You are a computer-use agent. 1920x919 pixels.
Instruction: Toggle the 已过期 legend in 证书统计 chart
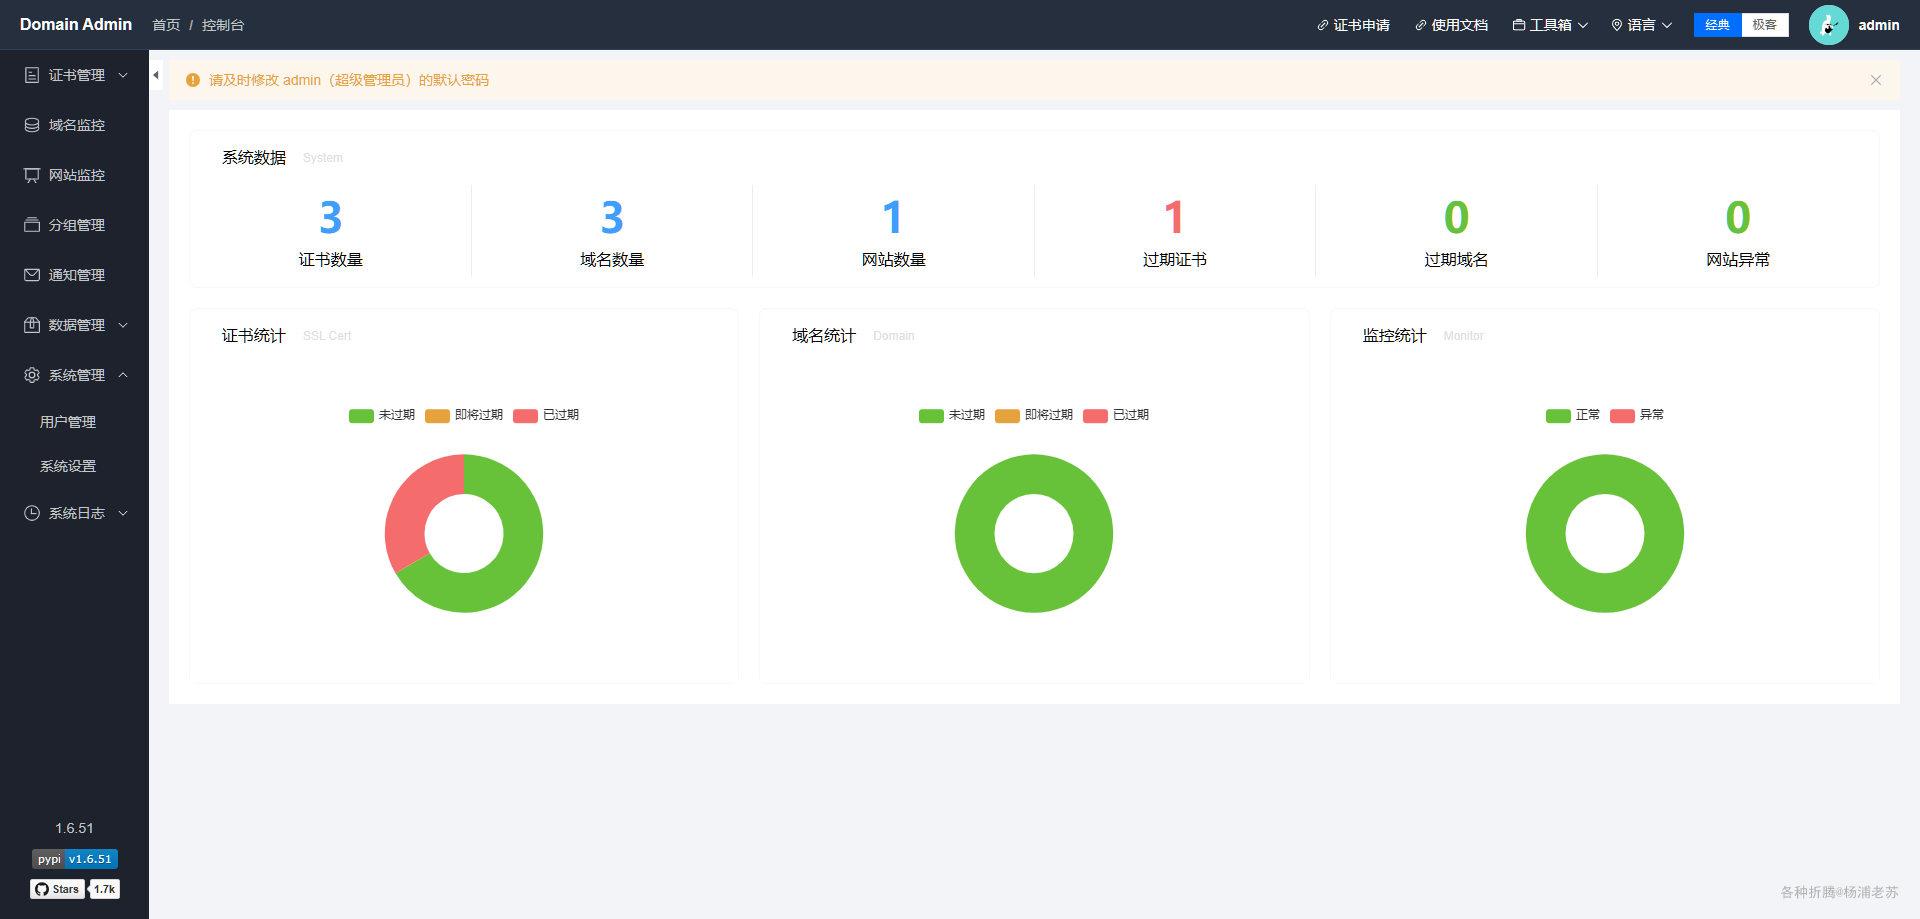click(546, 415)
